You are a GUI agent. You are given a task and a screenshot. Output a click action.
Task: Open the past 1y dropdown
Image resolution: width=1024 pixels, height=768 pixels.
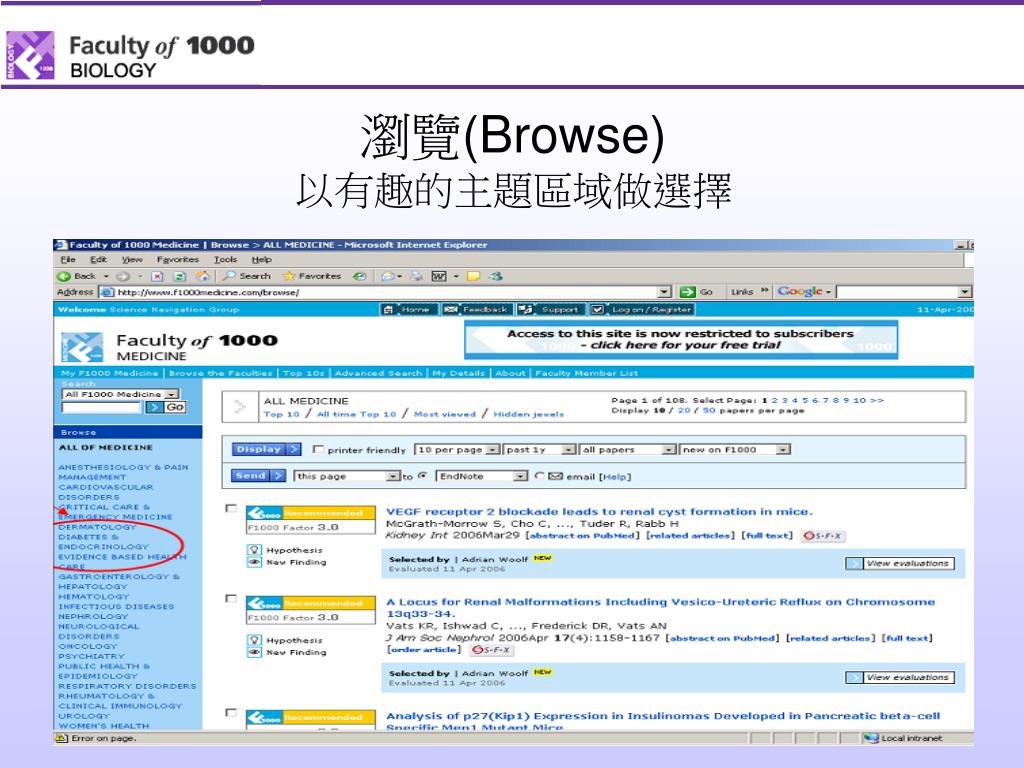(540, 449)
